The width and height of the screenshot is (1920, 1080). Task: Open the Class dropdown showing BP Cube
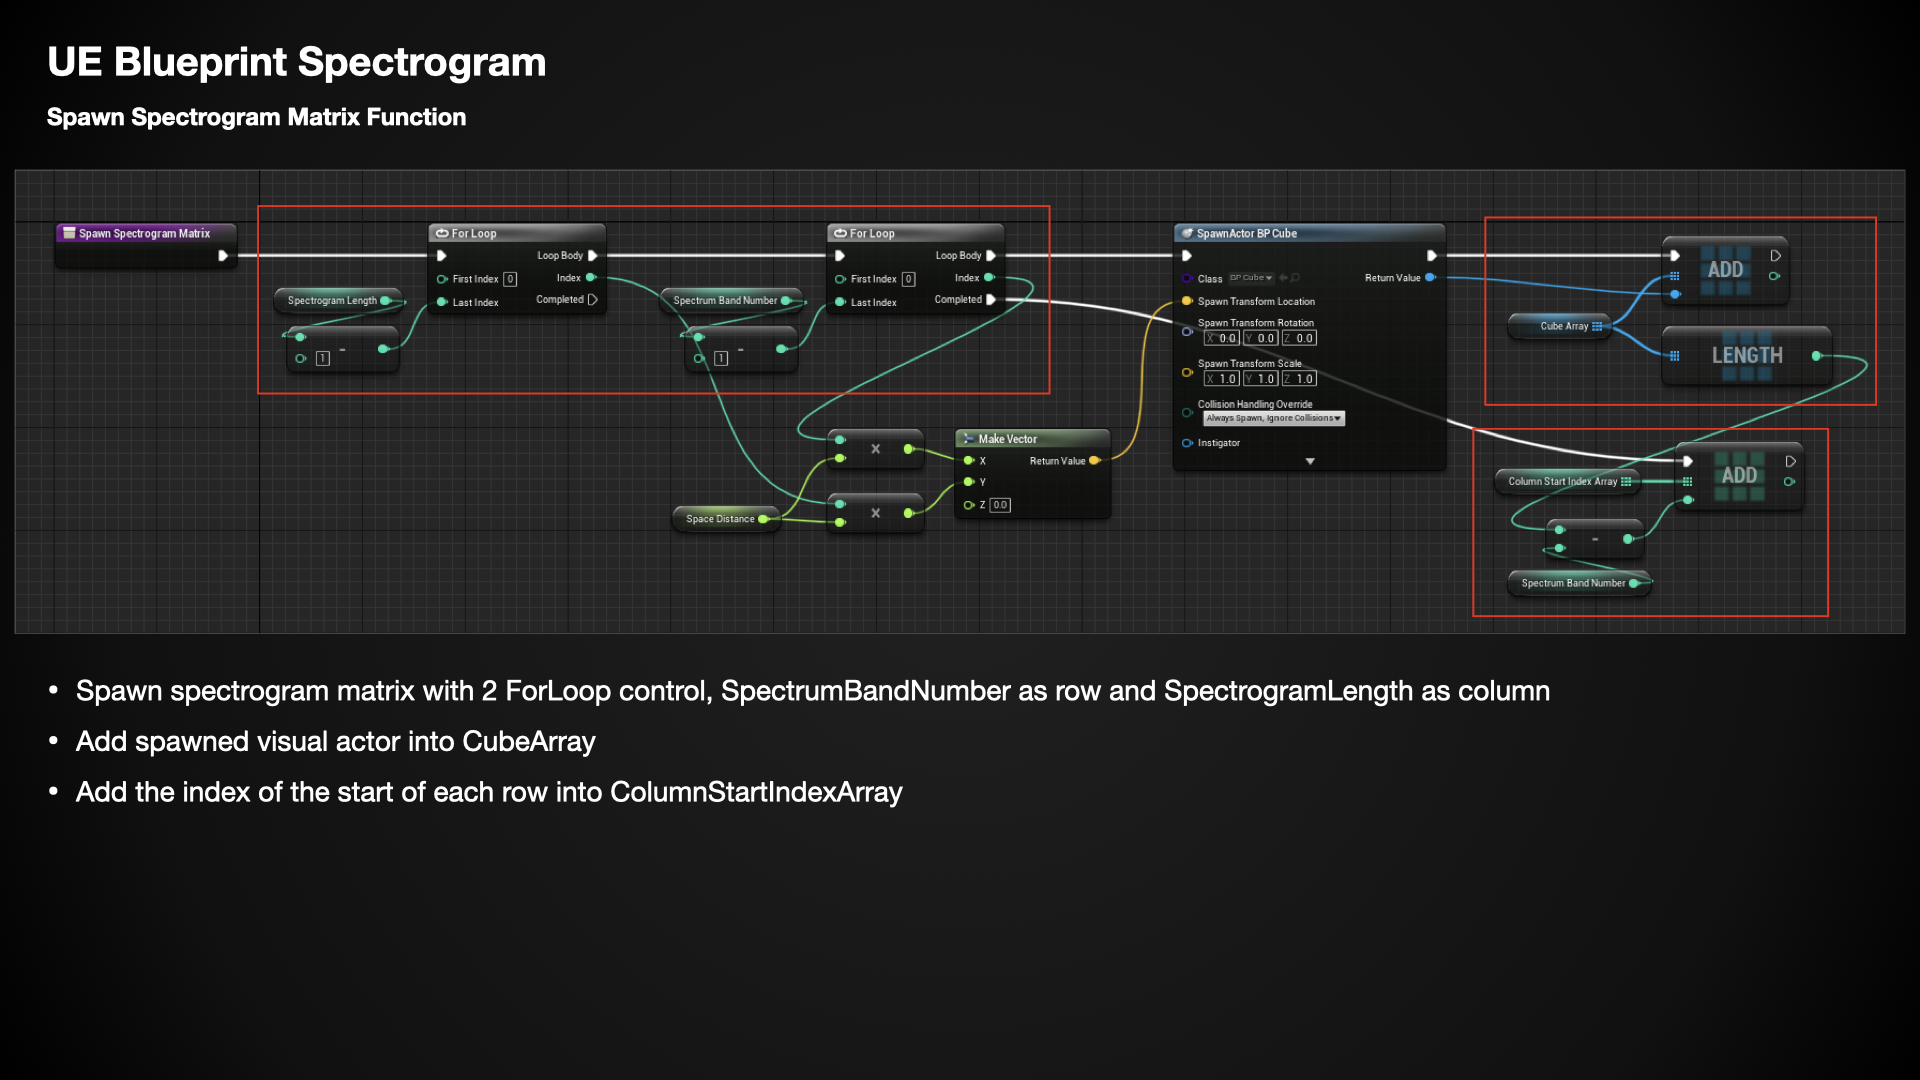coord(1251,278)
